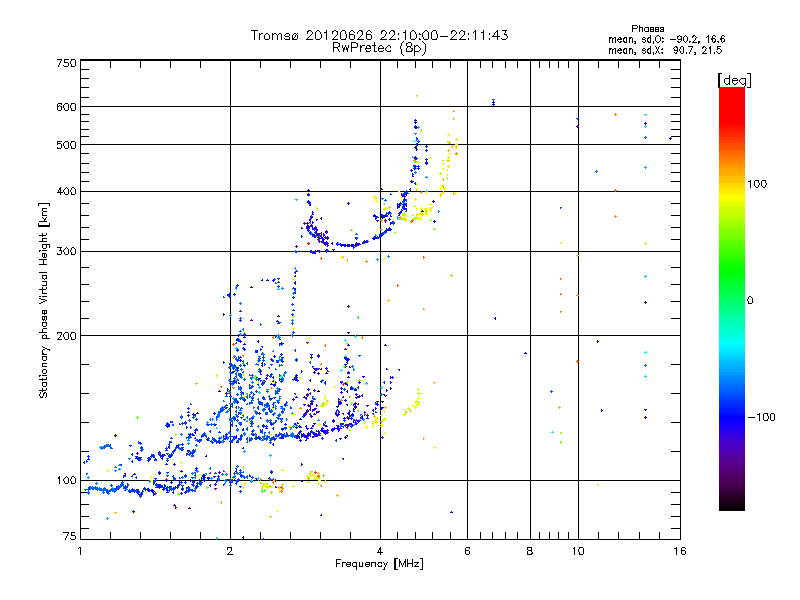This screenshot has width=800, height=600.
Task: Click the x-axis label "16"
Action: 680,551
